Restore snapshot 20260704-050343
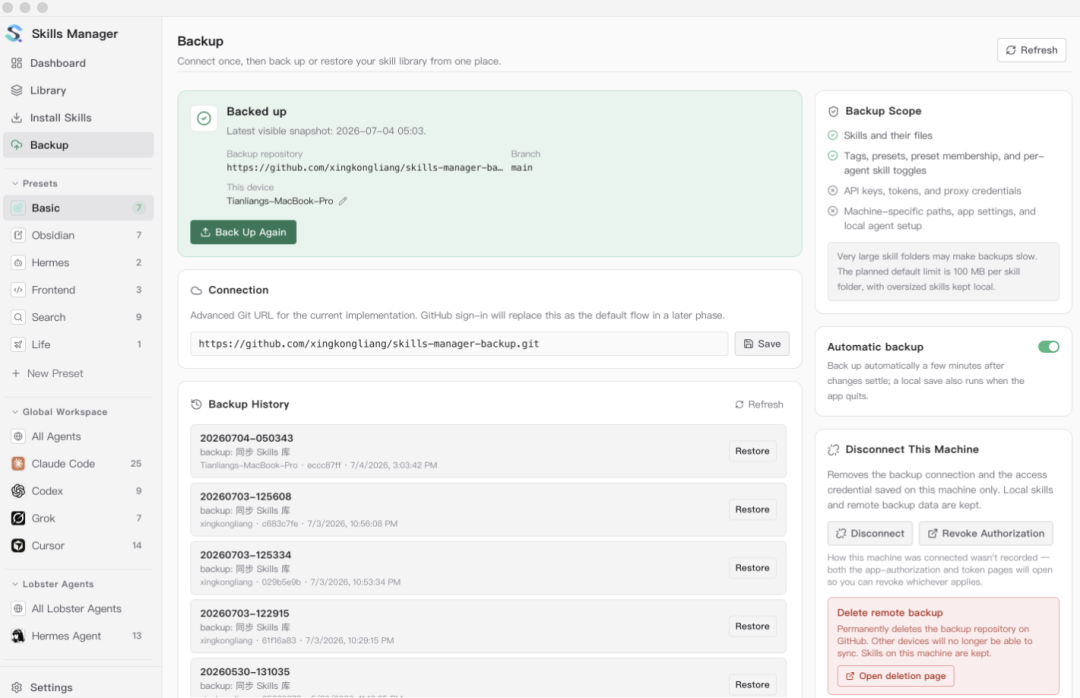 coord(751,451)
